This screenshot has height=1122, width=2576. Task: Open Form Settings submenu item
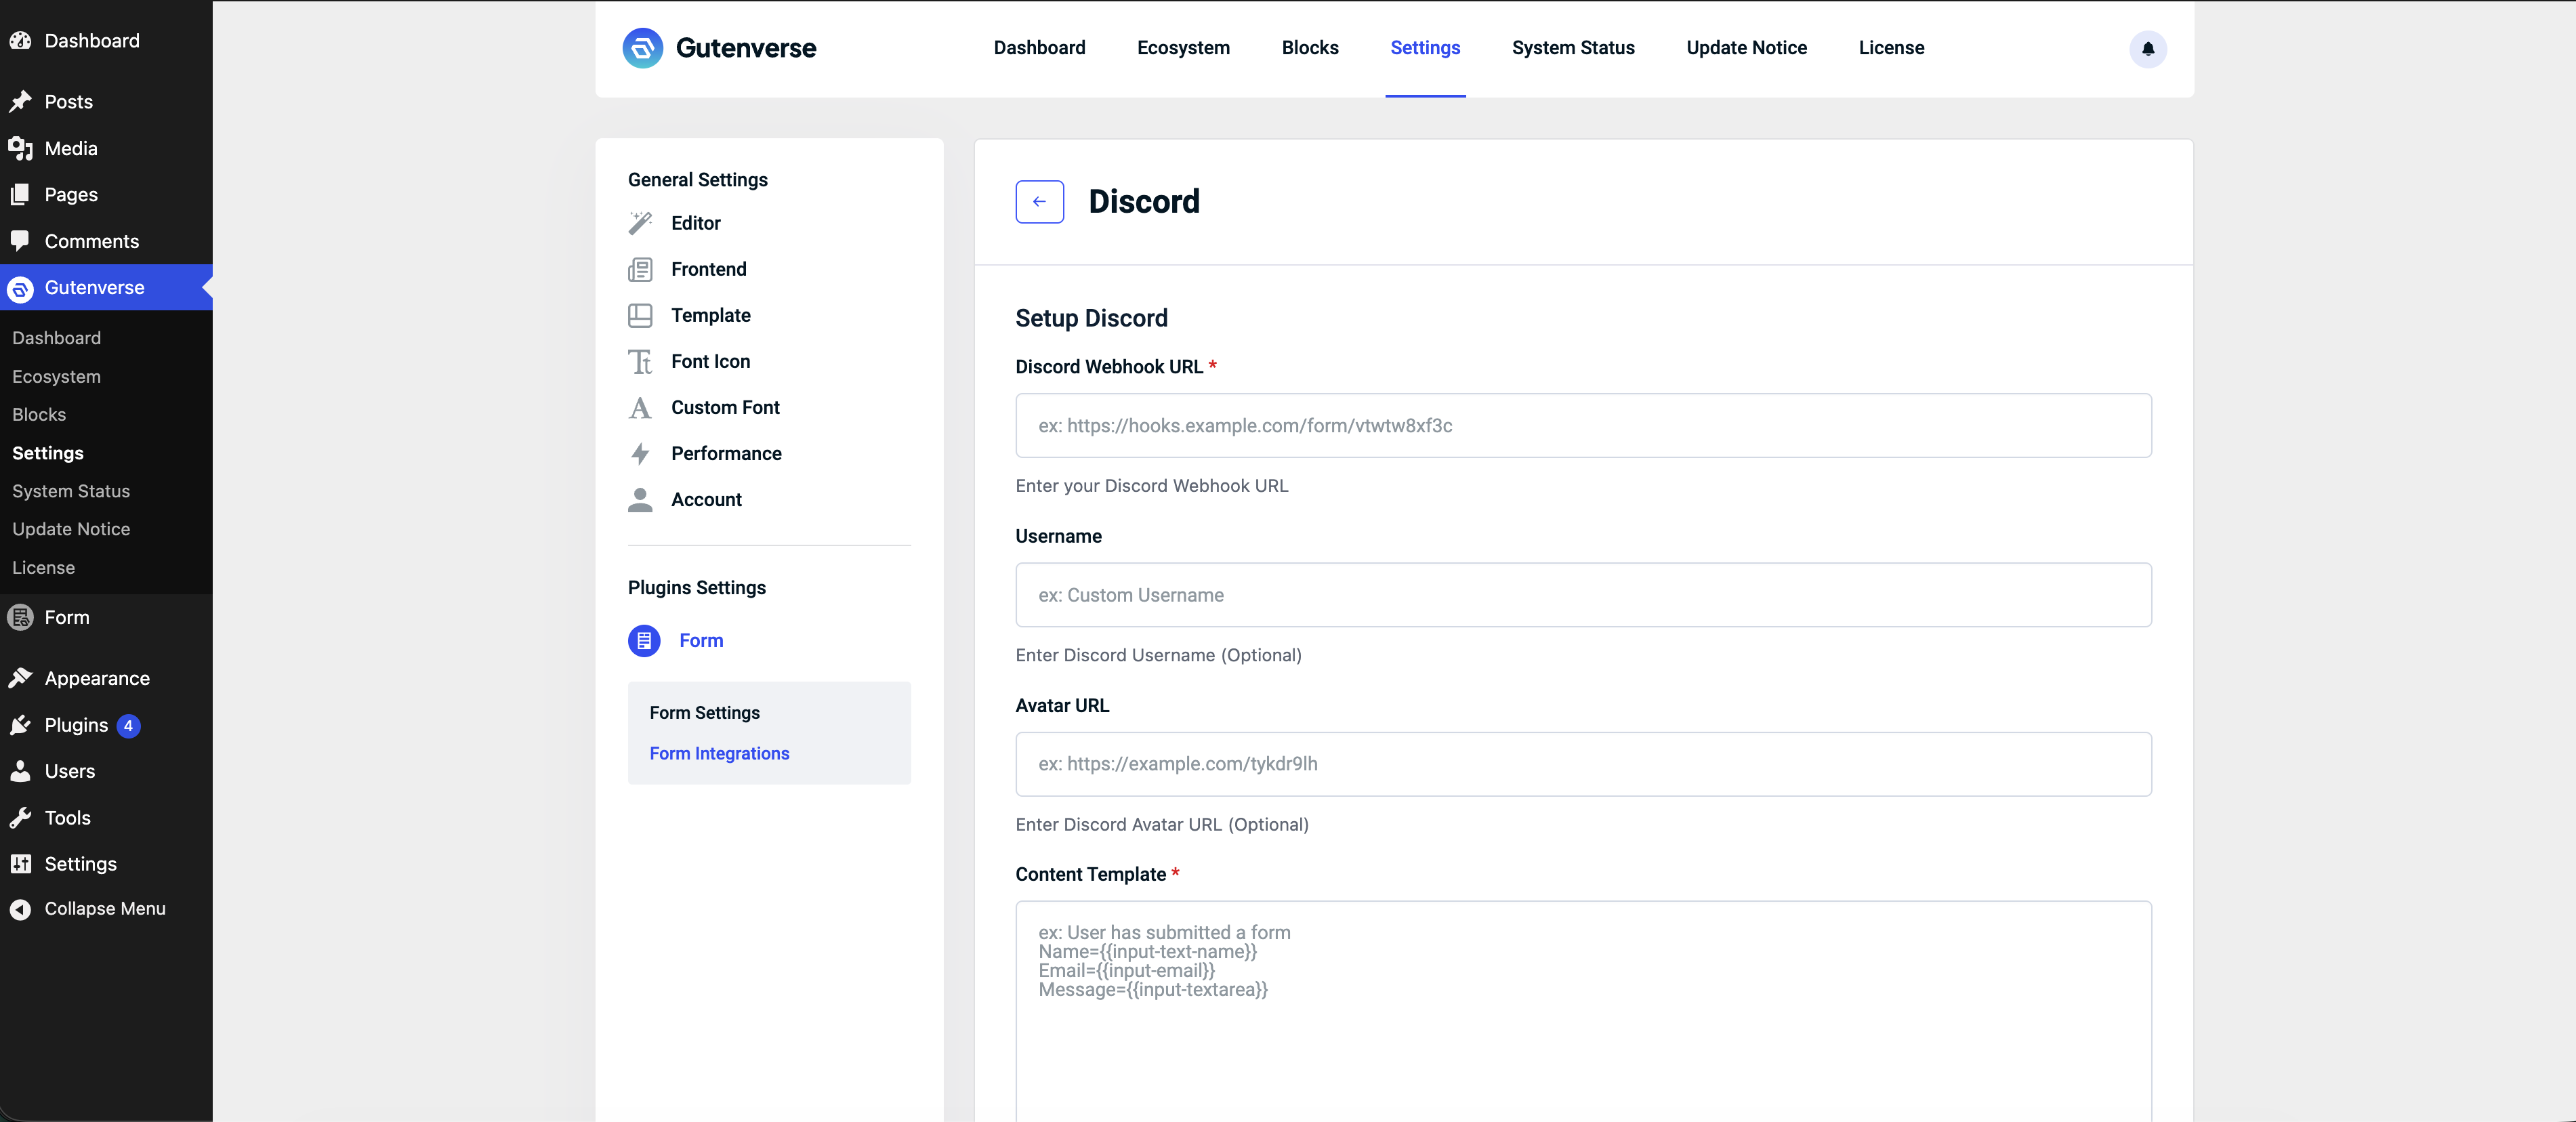click(x=704, y=713)
